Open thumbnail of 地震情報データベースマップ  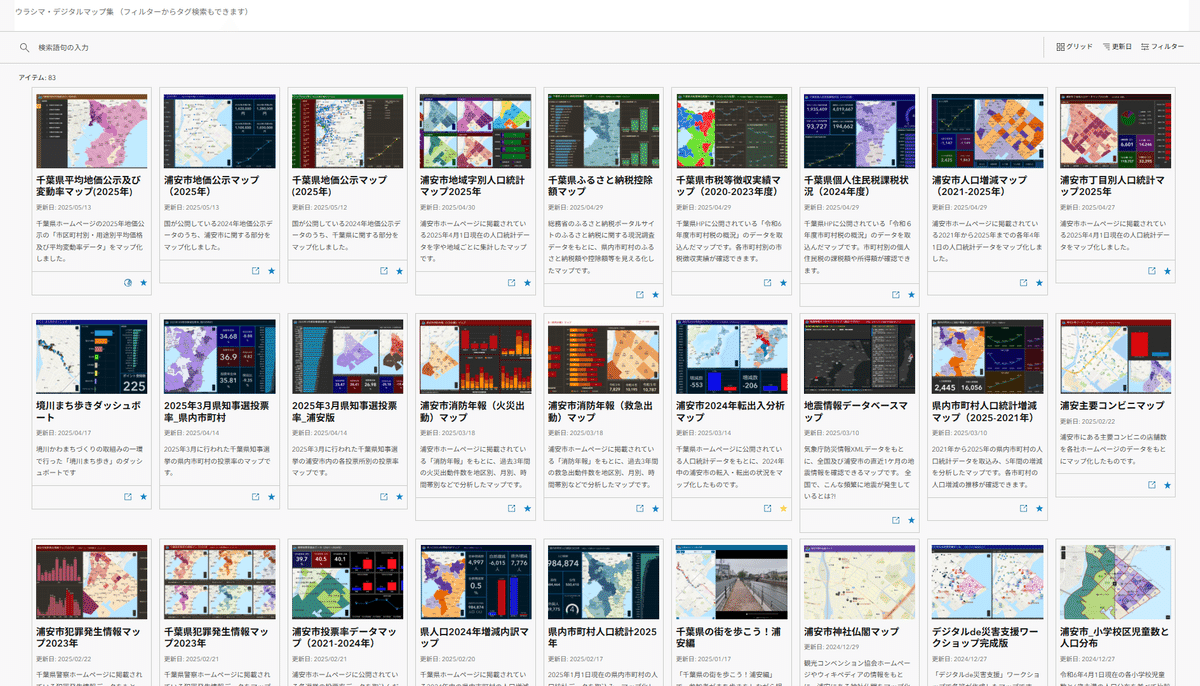[x=860, y=356]
